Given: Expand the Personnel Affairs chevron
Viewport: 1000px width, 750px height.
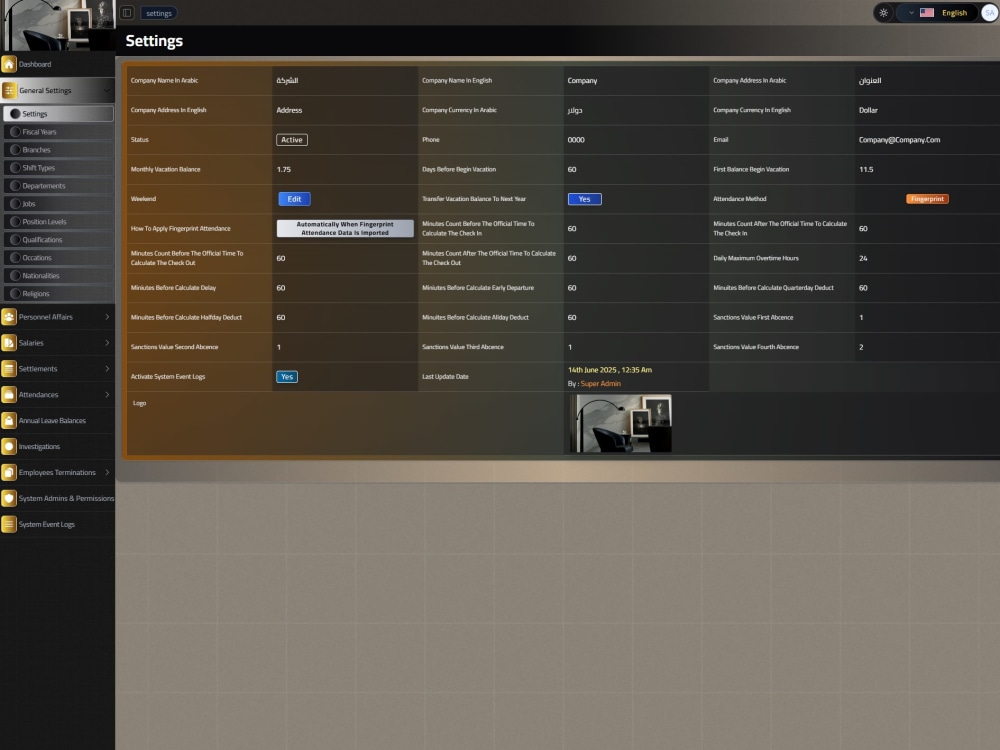Looking at the screenshot, I should pyautogui.click(x=107, y=317).
